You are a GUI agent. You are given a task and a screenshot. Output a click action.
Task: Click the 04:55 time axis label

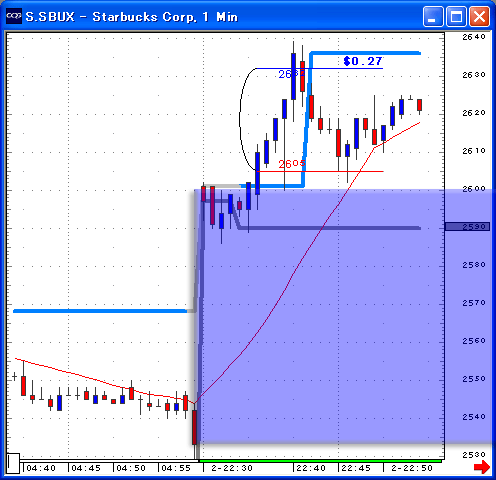coord(176,468)
